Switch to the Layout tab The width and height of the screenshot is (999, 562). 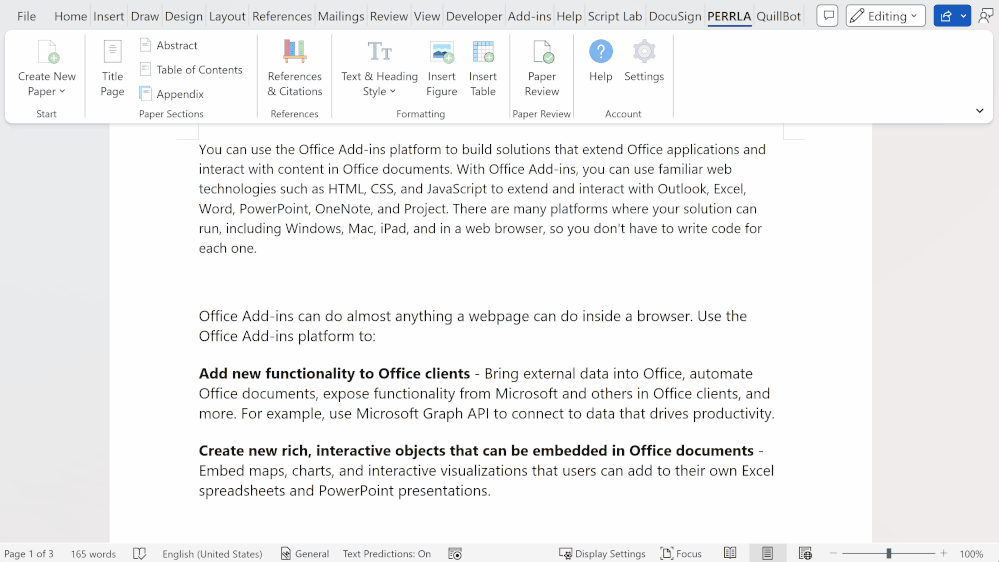227,16
